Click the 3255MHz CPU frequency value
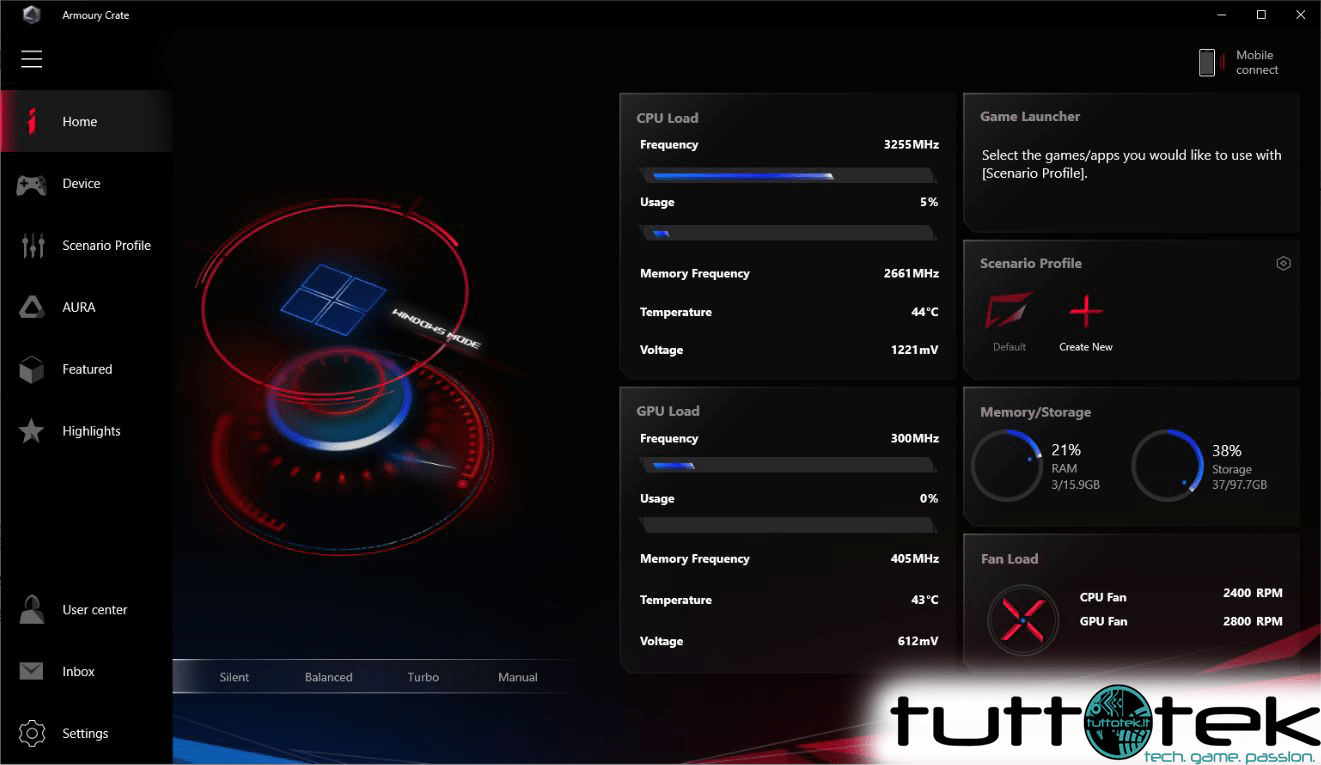The width and height of the screenshot is (1321, 765). click(x=911, y=145)
